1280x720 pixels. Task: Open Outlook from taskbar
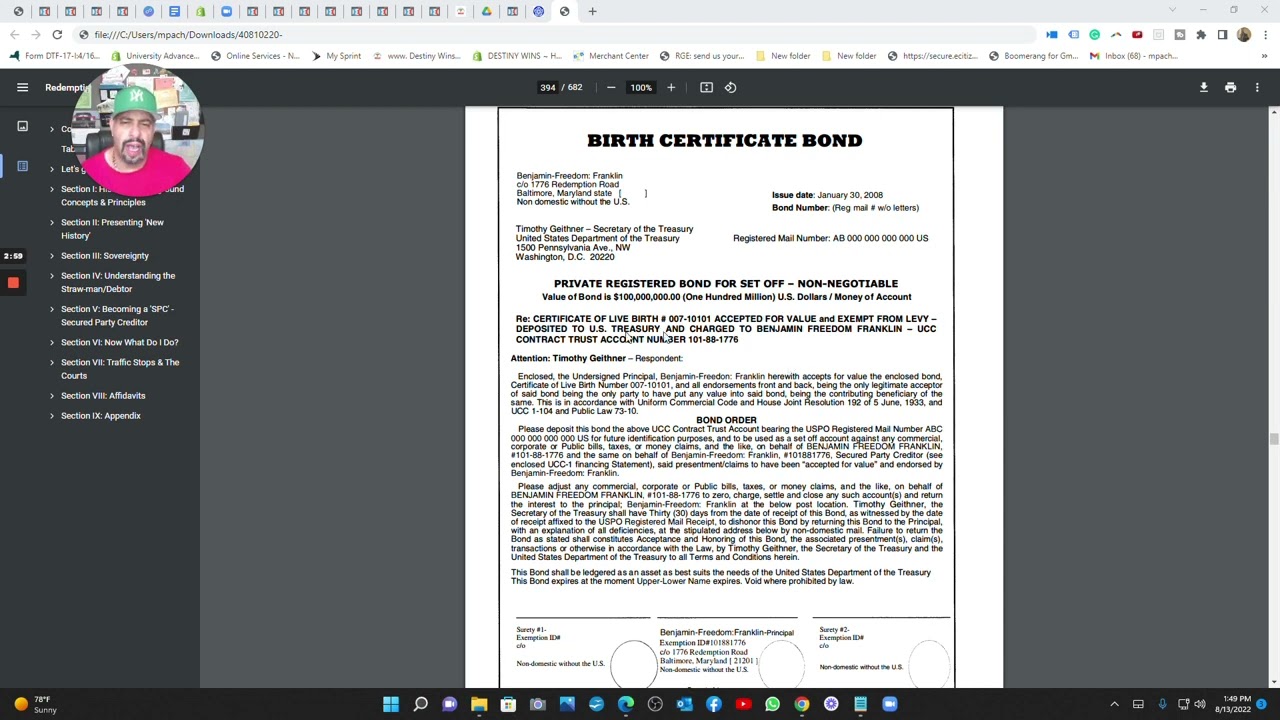684,704
